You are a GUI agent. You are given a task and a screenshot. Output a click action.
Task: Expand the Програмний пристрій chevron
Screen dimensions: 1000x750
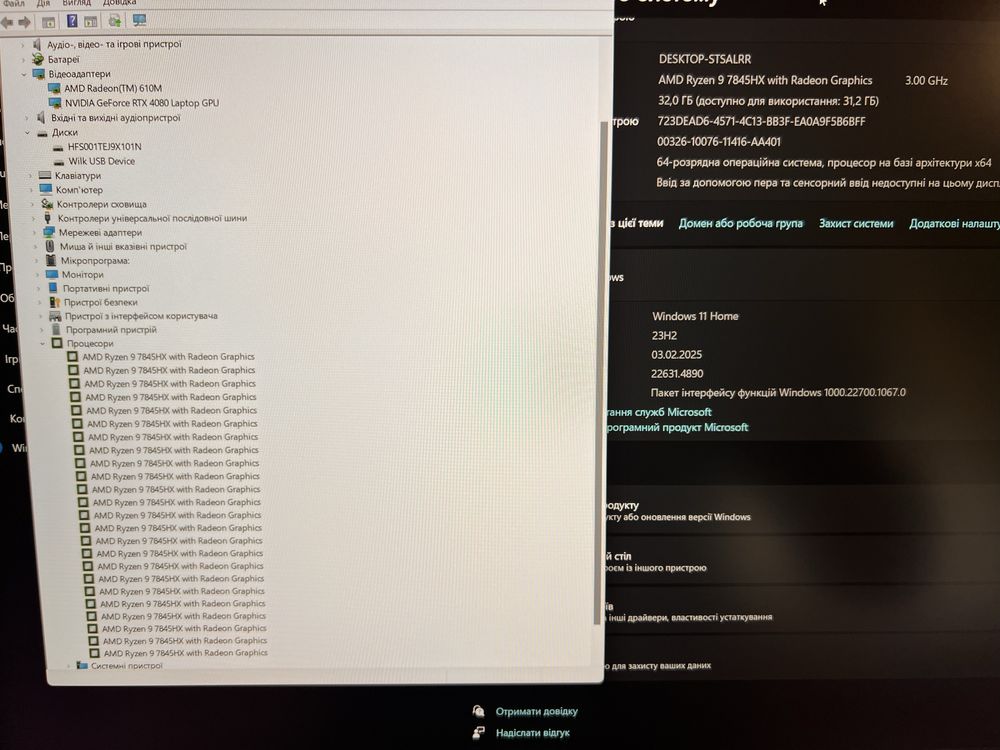(41, 330)
